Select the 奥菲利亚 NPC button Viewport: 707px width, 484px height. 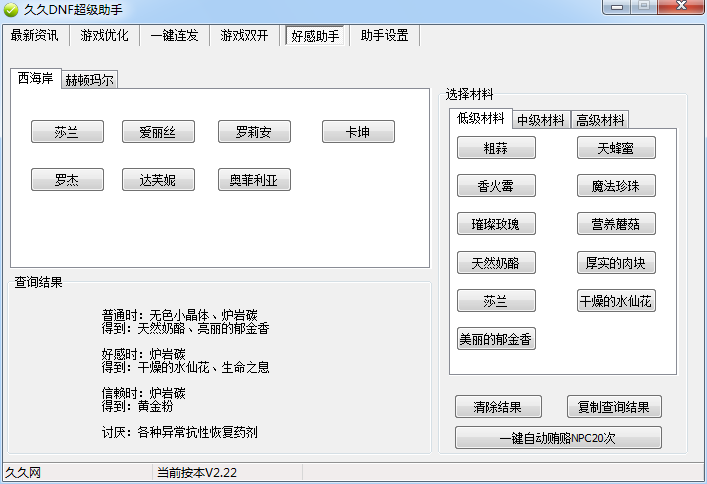point(254,180)
